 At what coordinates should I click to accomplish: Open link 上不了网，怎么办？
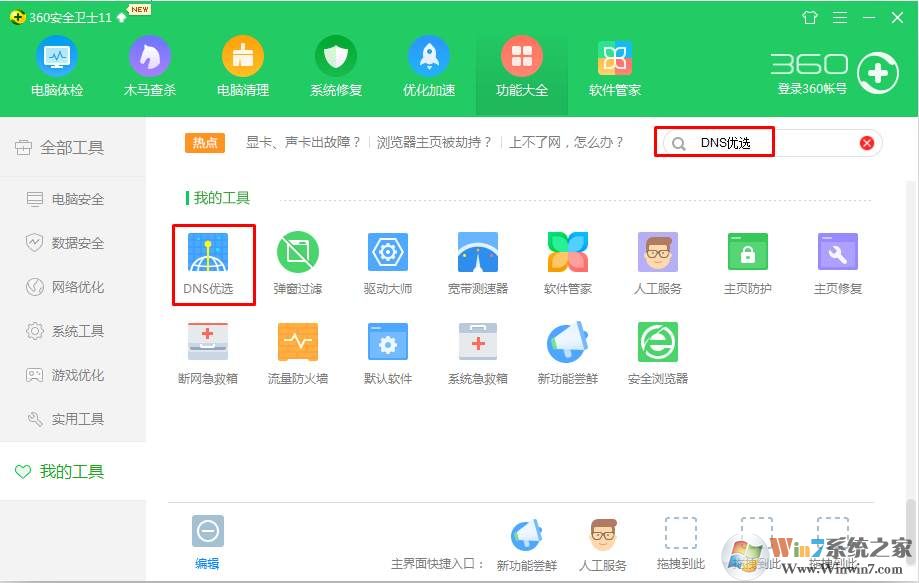[566, 142]
